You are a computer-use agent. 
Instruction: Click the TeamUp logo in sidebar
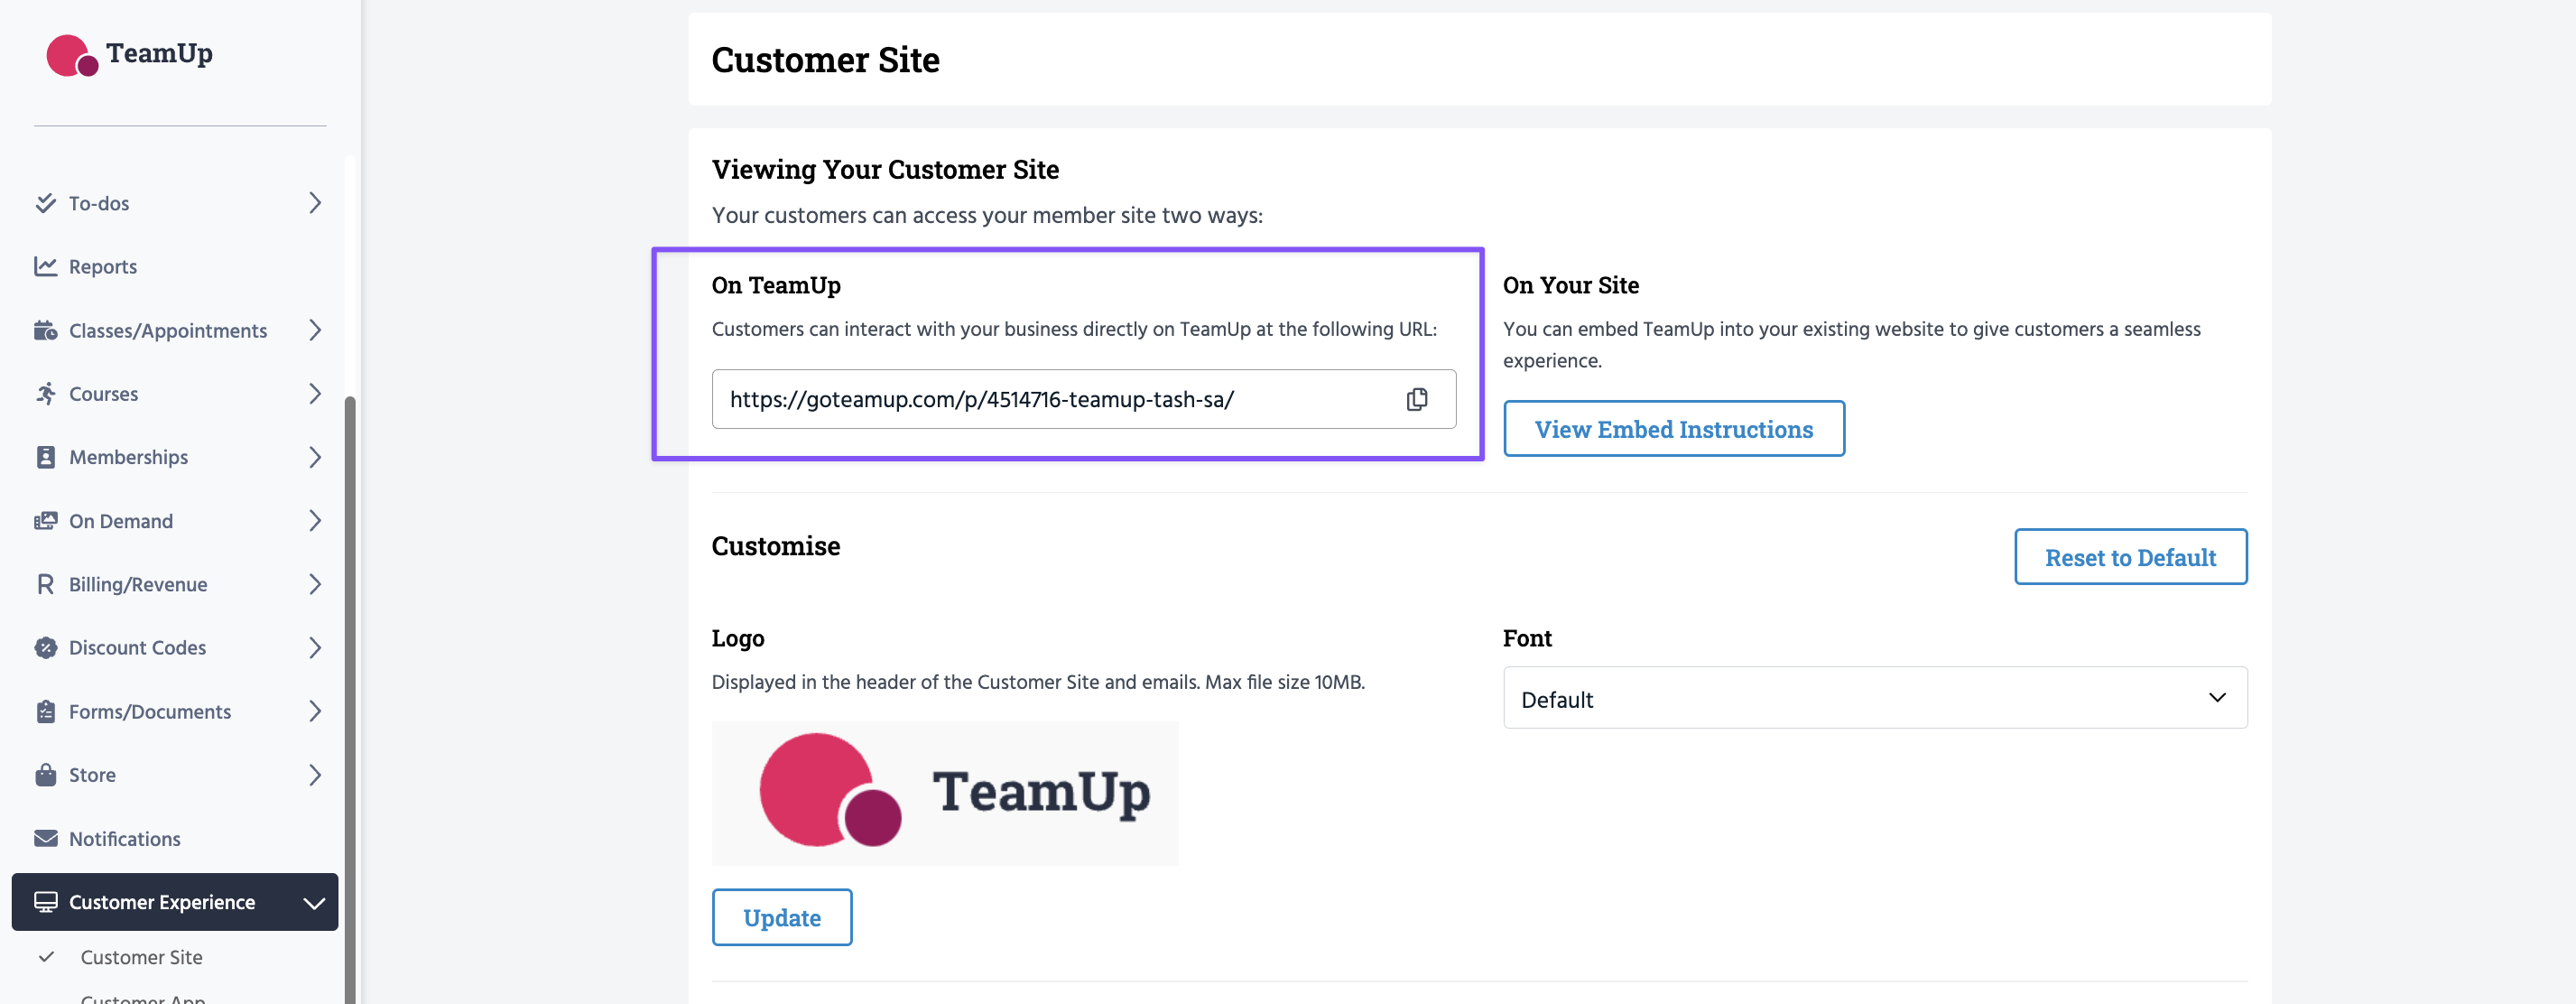(x=130, y=54)
